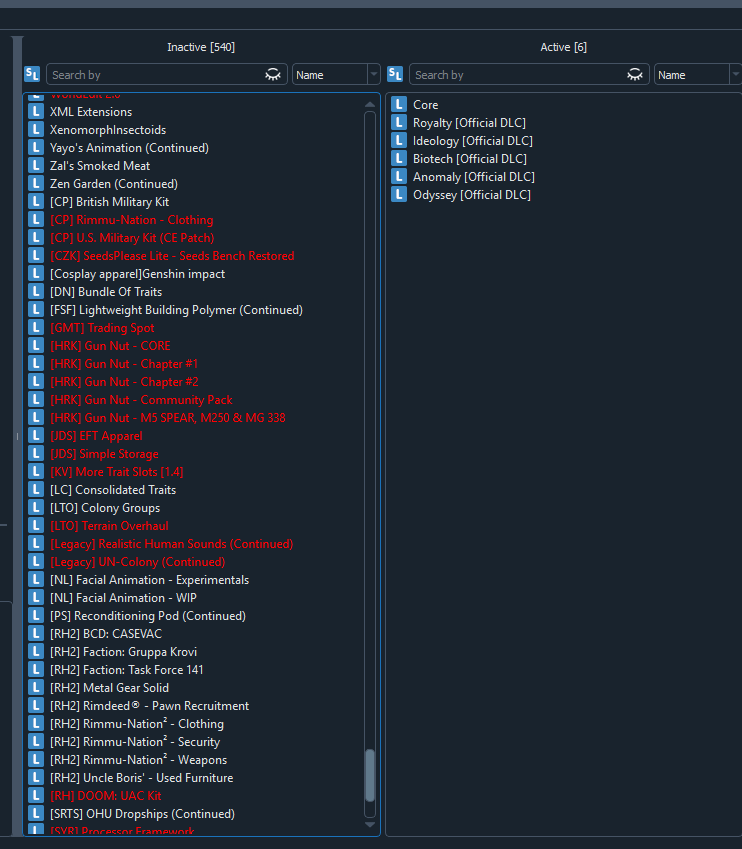The image size is (742, 849).
Task: Focus the Active mods search field
Action: (529, 74)
